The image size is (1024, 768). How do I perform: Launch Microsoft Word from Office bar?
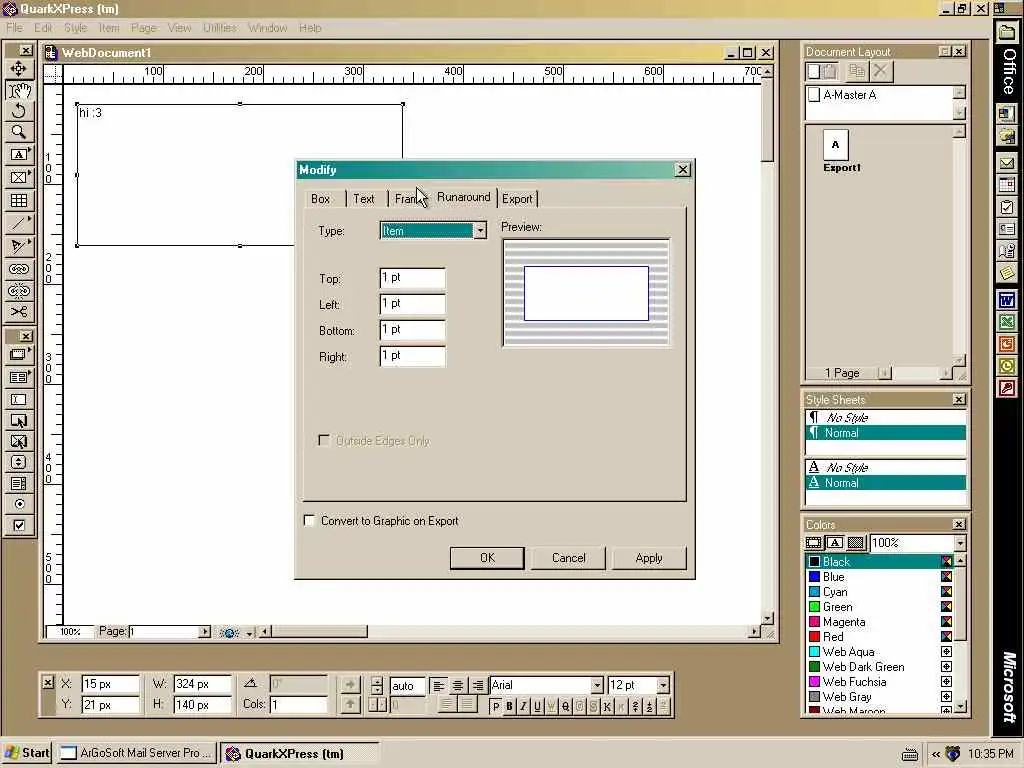click(x=1006, y=300)
